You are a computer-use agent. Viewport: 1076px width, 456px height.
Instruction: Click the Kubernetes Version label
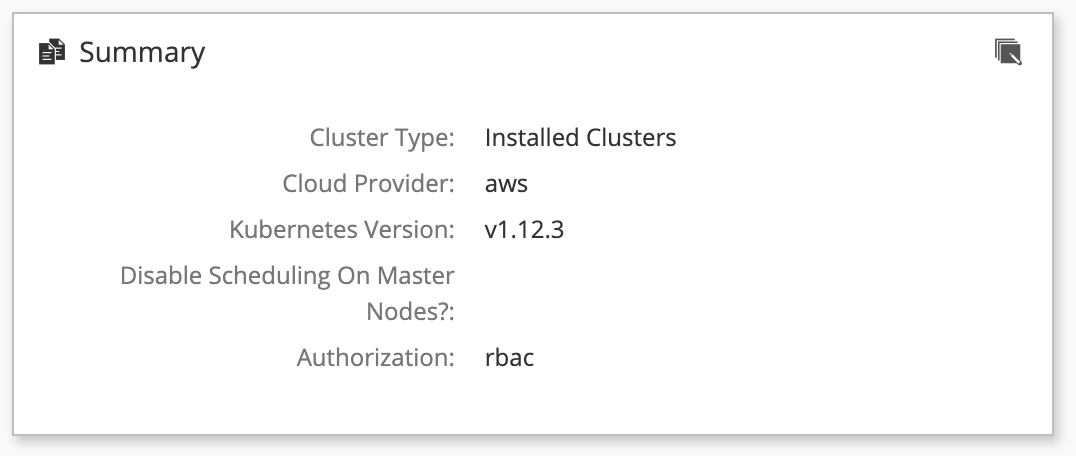(x=342, y=229)
